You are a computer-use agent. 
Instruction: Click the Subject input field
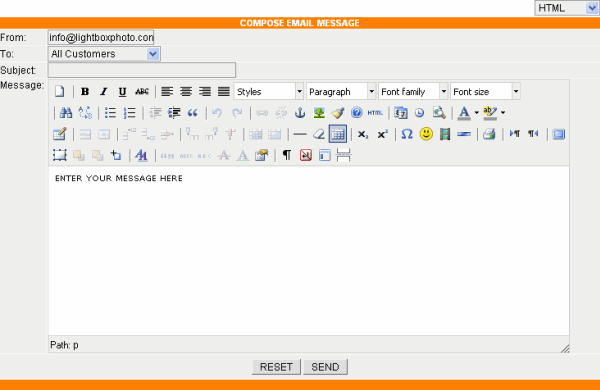pyautogui.click(x=142, y=70)
